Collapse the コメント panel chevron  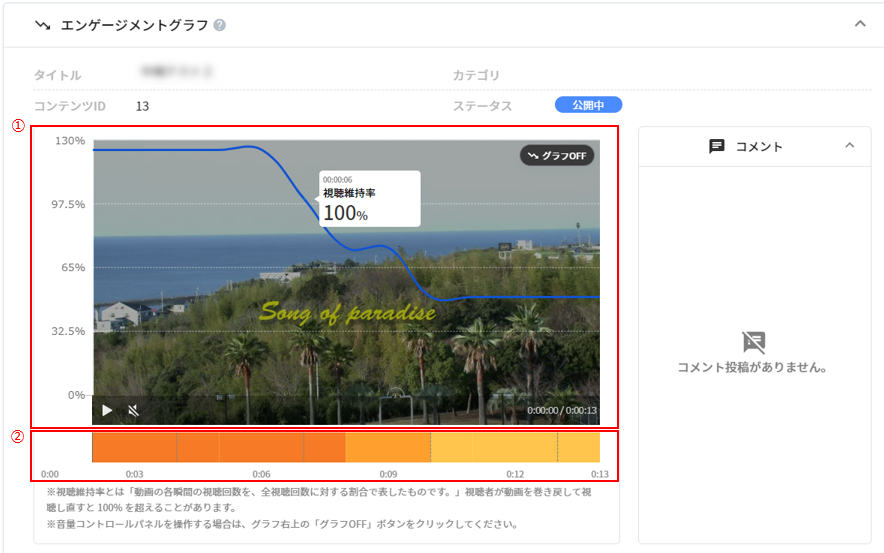pyautogui.click(x=850, y=146)
